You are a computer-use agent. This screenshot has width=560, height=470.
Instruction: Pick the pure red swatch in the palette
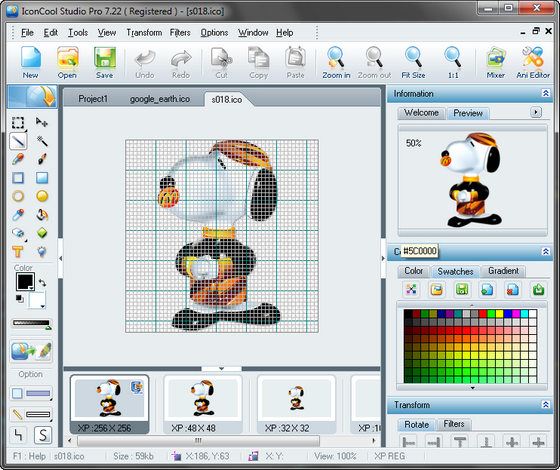[x=483, y=314]
